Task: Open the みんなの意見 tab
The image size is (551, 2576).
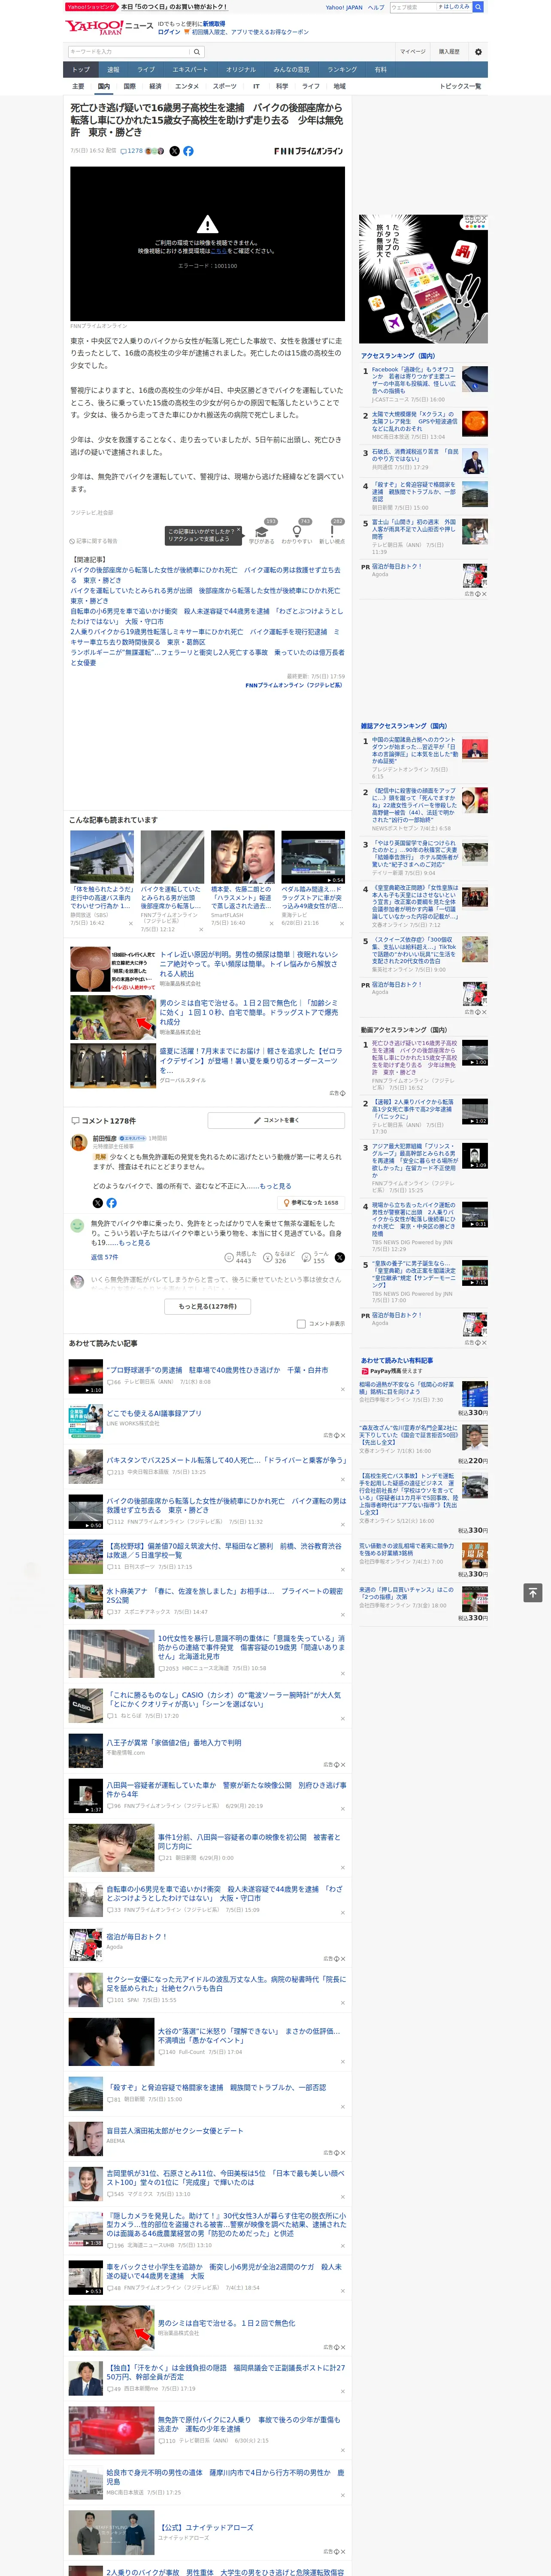Action: [292, 70]
